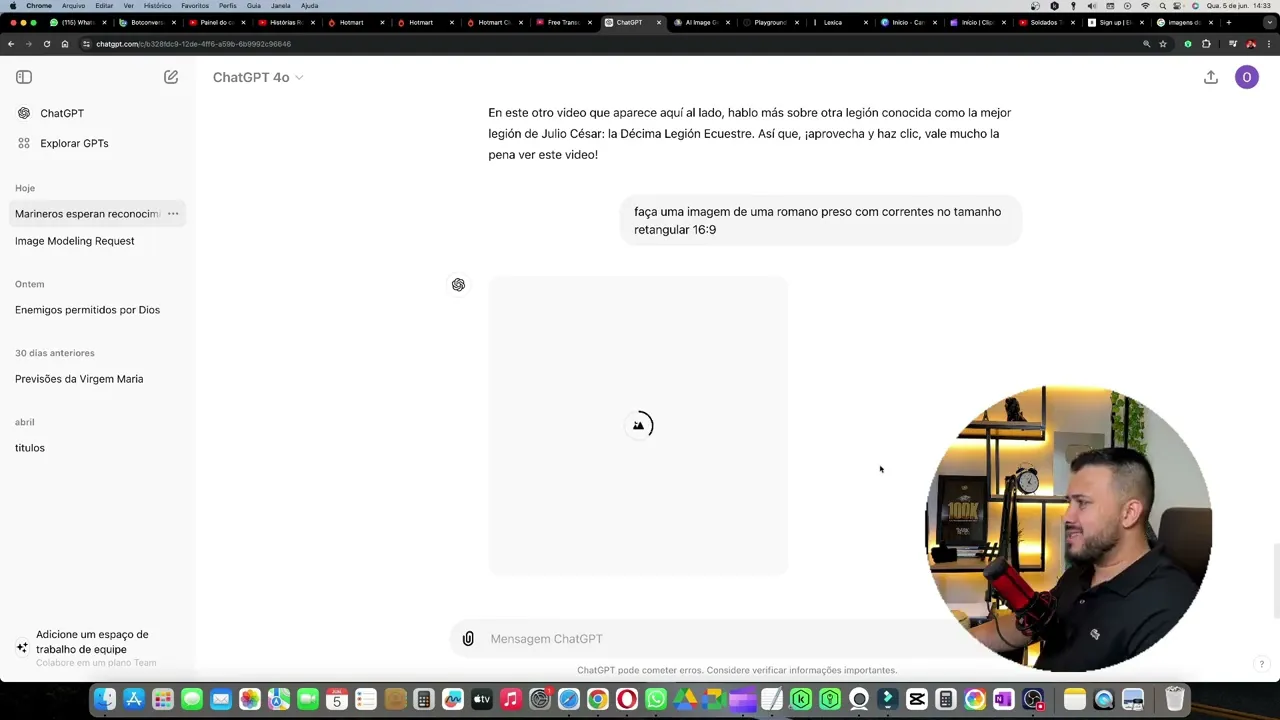Click the browser address bar URL
The width and height of the screenshot is (1280, 720).
194,44
